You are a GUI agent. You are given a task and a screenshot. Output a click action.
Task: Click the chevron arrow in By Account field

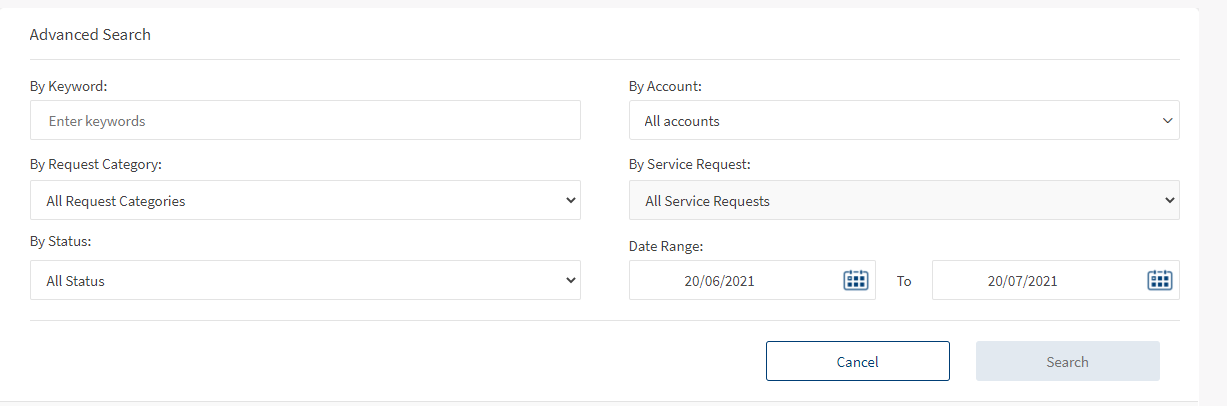click(x=1167, y=121)
